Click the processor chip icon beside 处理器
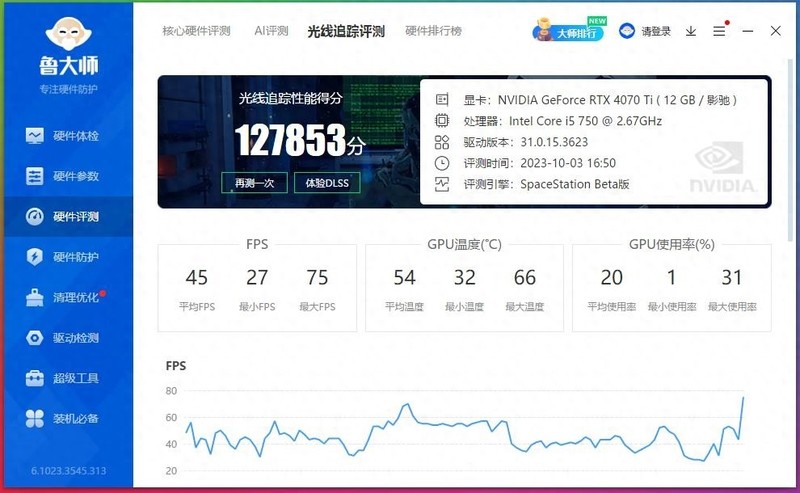The width and height of the screenshot is (800, 493). [x=442, y=120]
